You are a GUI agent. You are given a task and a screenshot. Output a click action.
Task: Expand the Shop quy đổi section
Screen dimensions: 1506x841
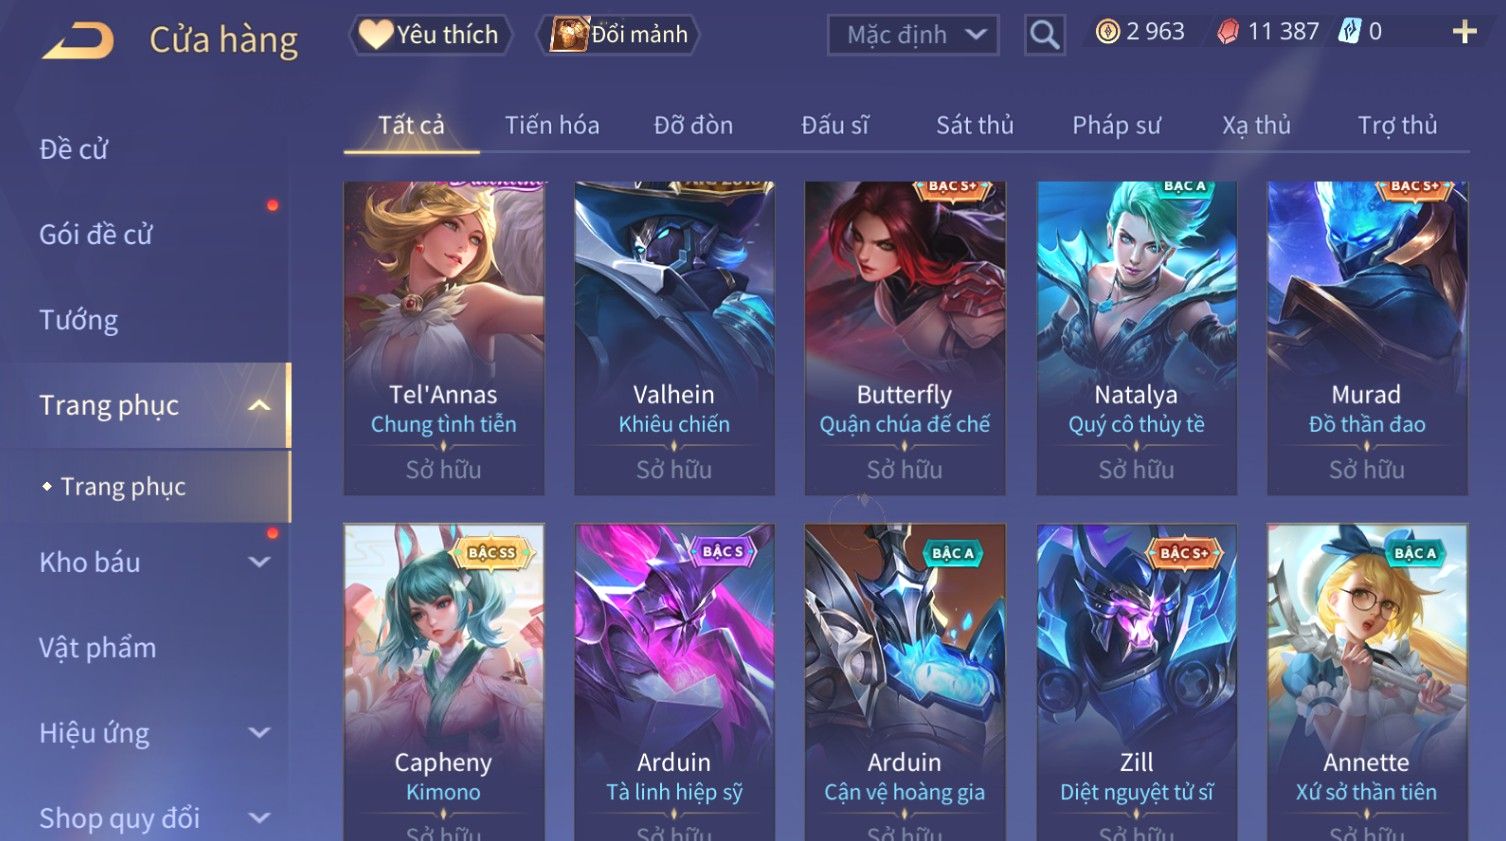(x=259, y=818)
